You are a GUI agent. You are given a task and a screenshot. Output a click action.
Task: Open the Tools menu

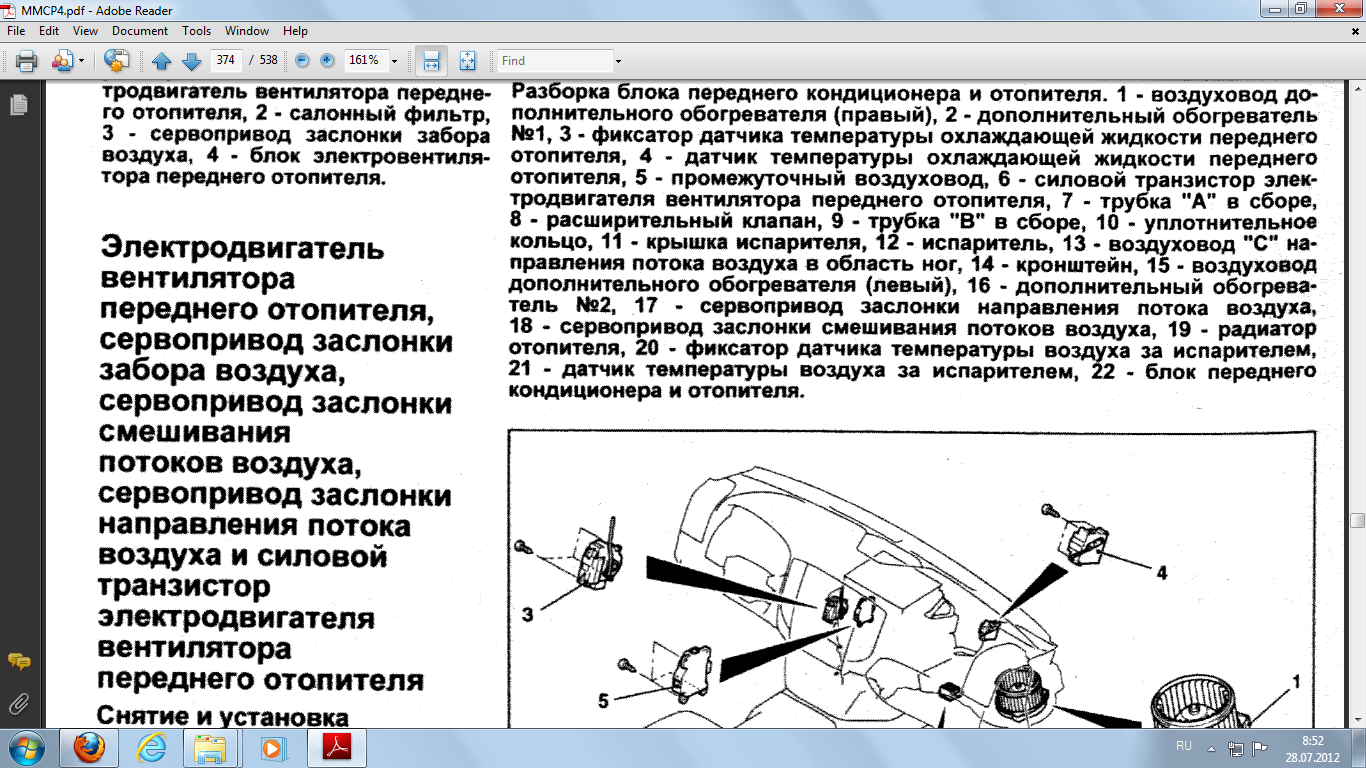pyautogui.click(x=197, y=31)
